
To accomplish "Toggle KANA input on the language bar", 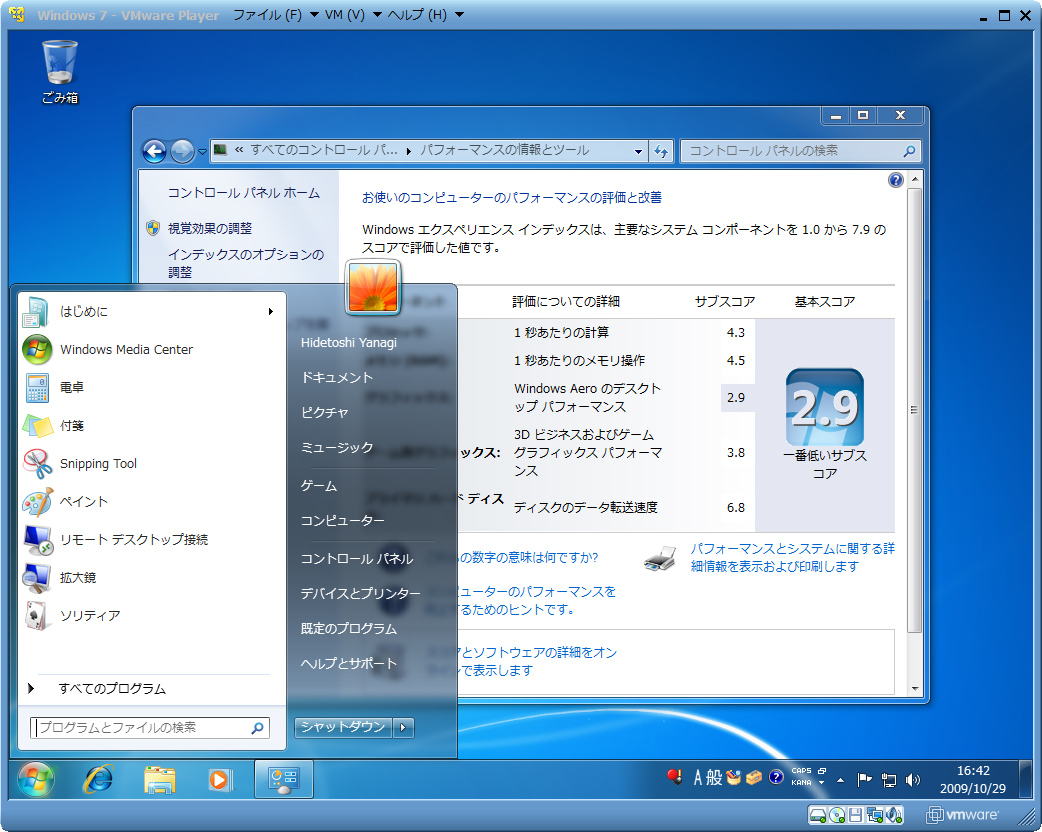I will [x=800, y=782].
